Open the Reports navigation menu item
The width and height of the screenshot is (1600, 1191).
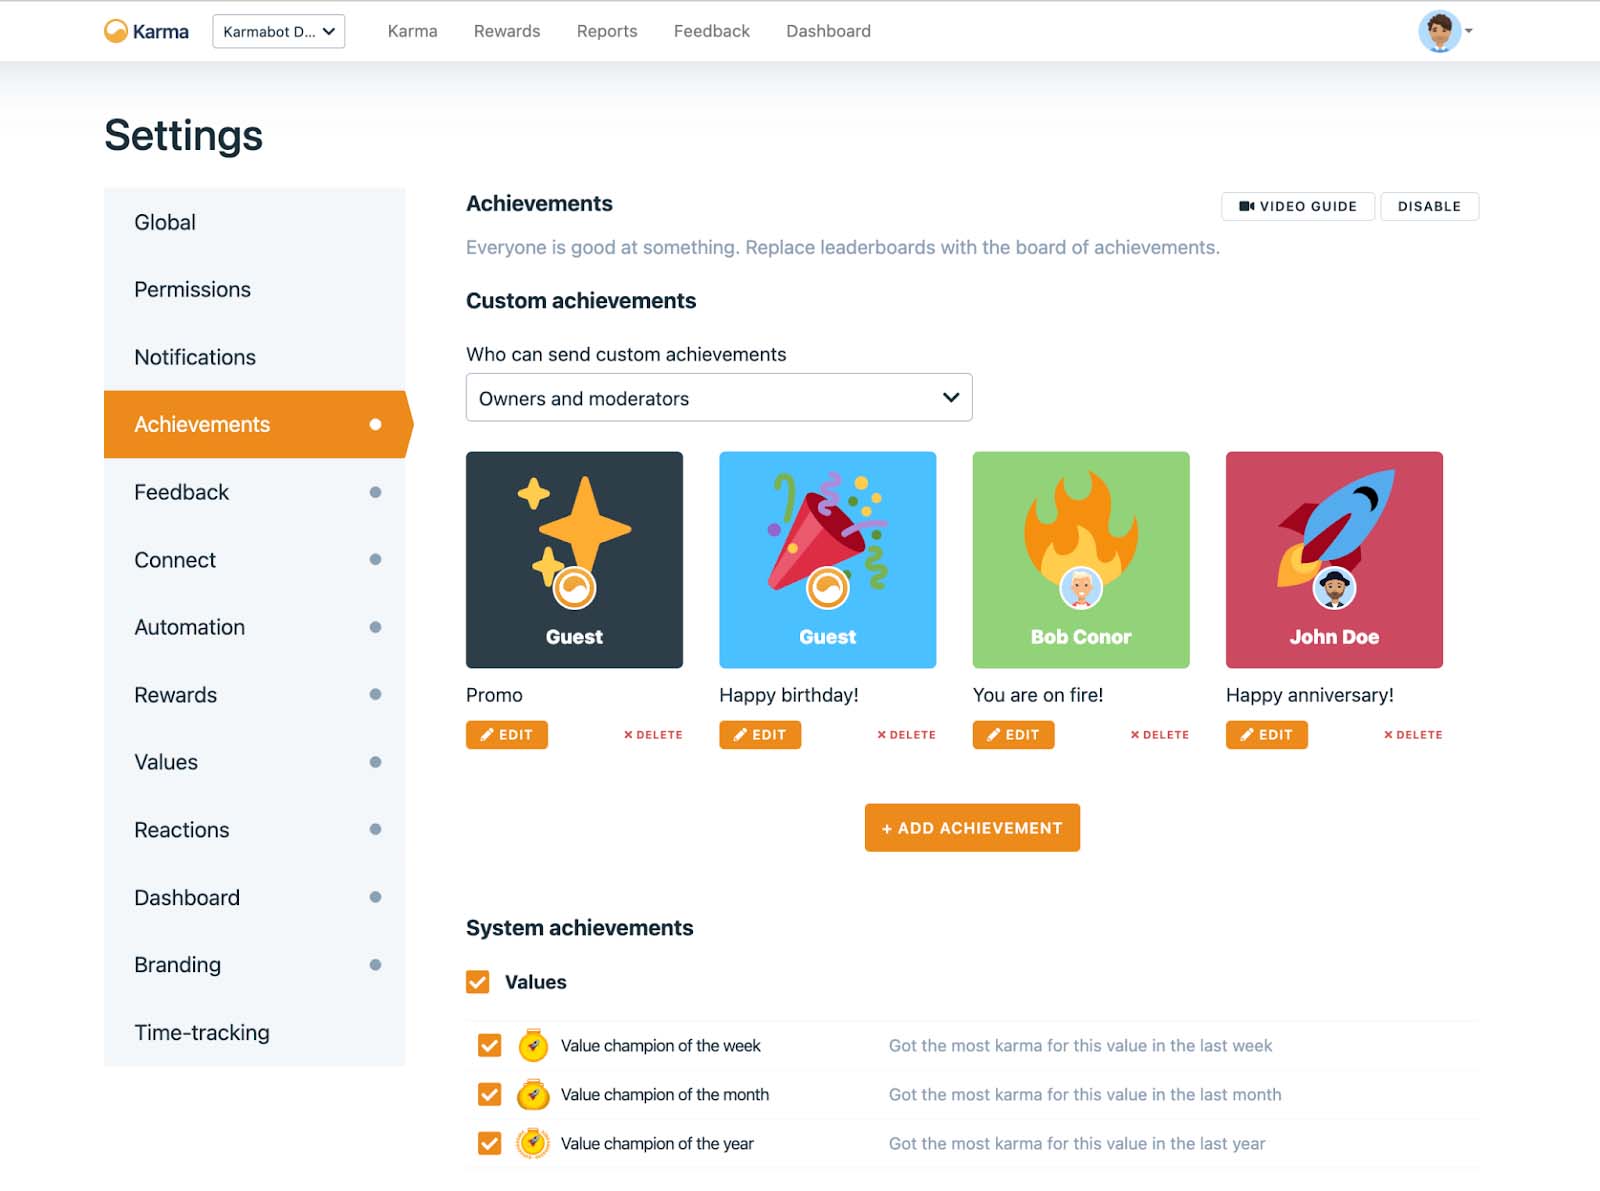coord(606,31)
